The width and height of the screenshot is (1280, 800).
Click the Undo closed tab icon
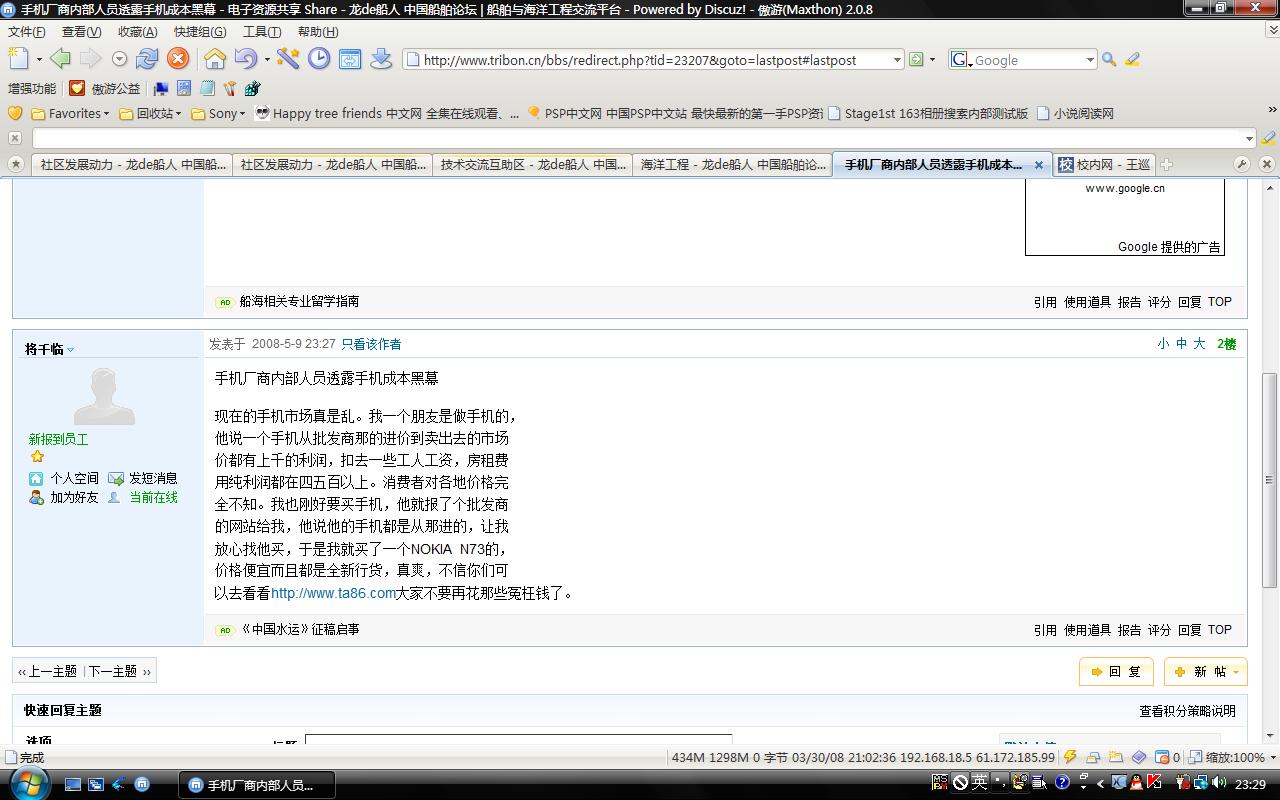pyautogui.click(x=245, y=59)
